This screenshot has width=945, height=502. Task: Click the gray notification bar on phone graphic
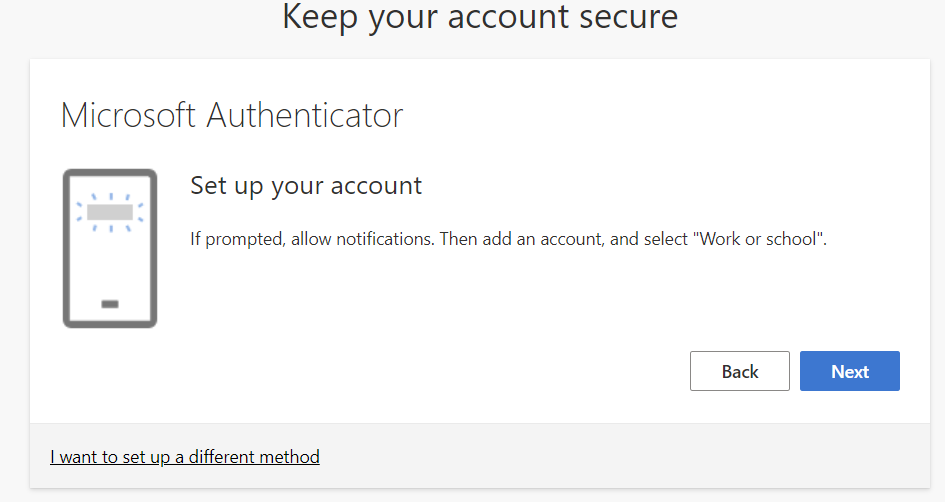110,212
